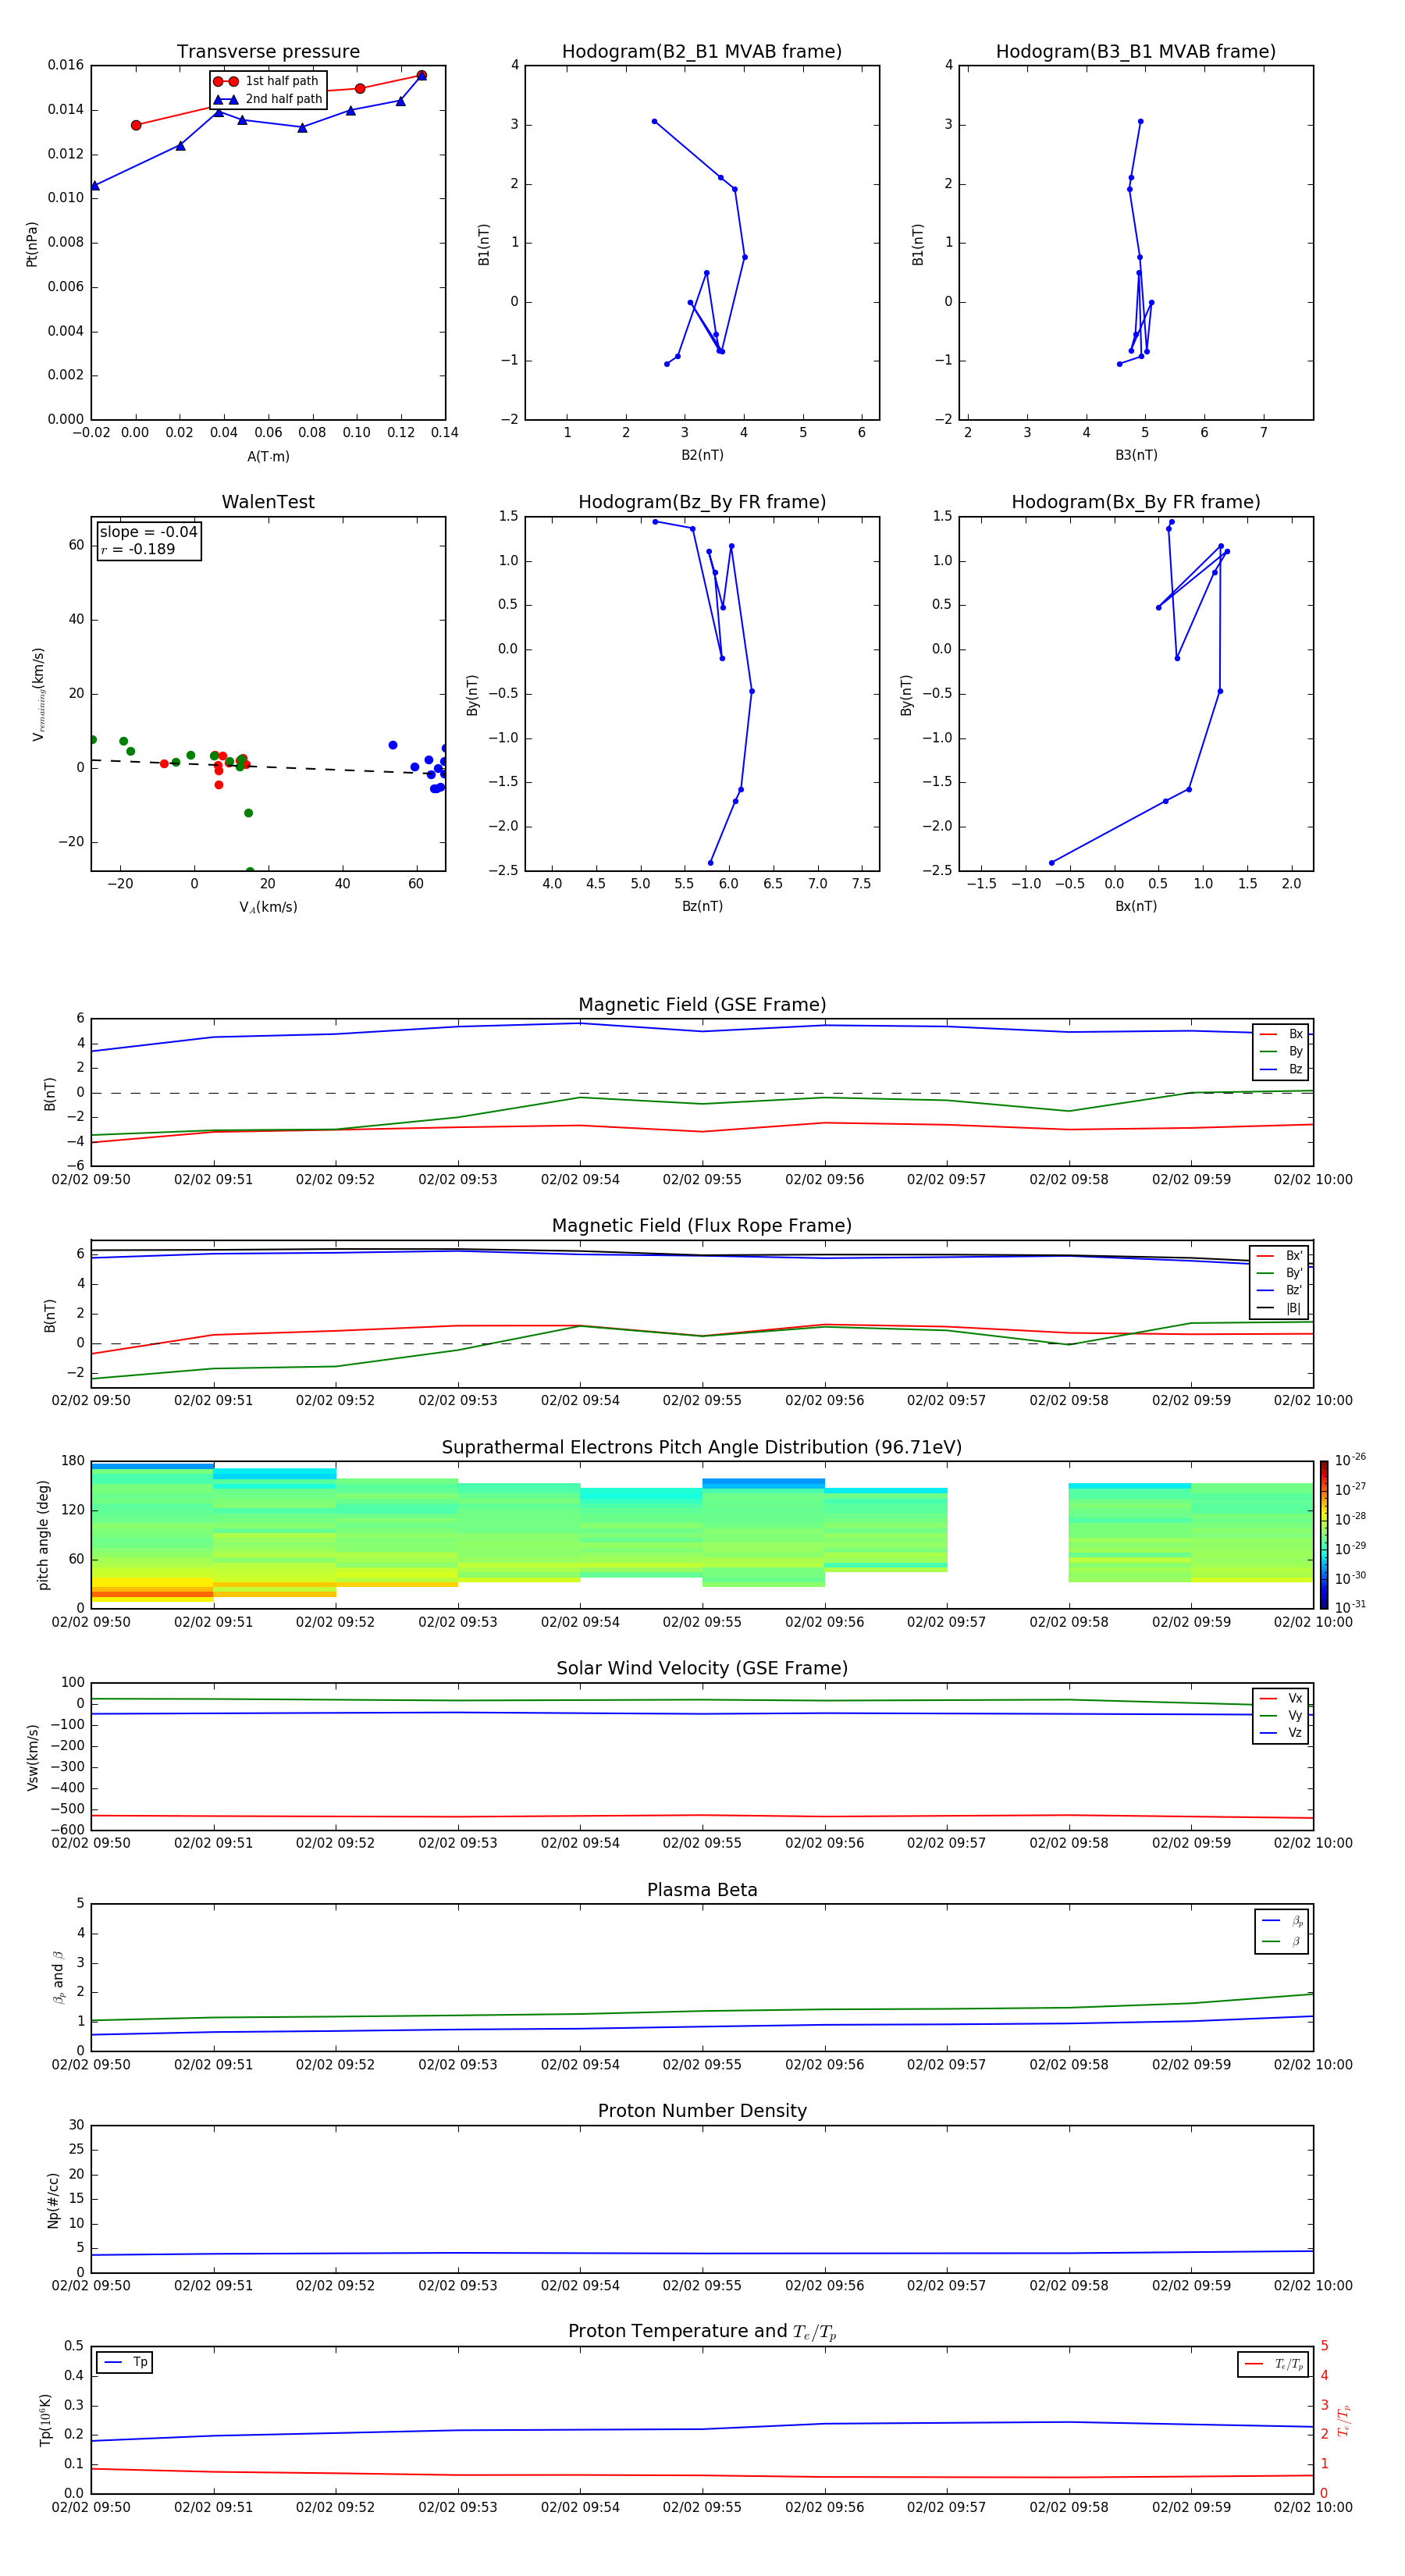The image size is (1405, 2576).
Task: Click the 'Plasma Beta' panel title
Action: 702,1891
